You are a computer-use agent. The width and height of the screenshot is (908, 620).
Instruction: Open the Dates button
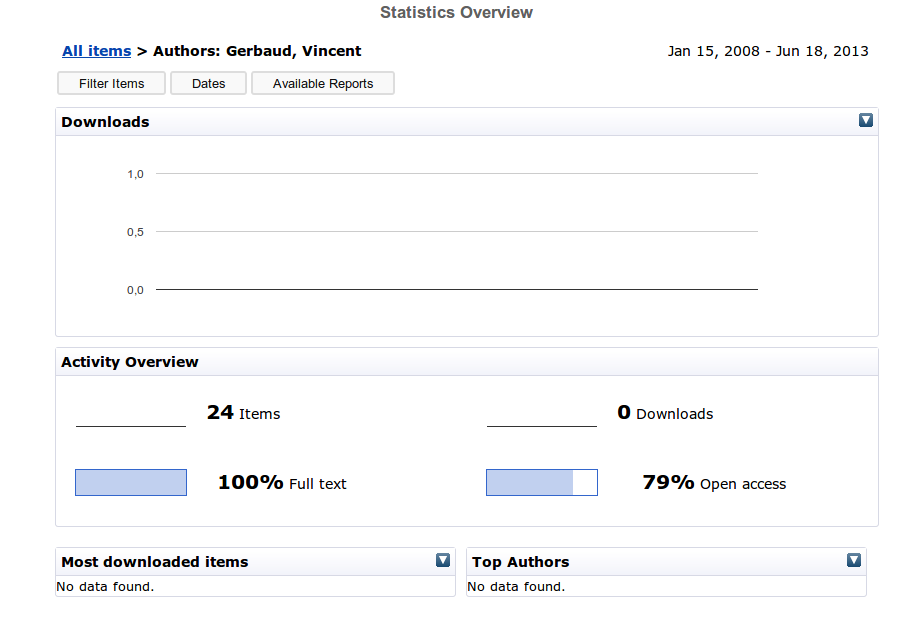[208, 83]
